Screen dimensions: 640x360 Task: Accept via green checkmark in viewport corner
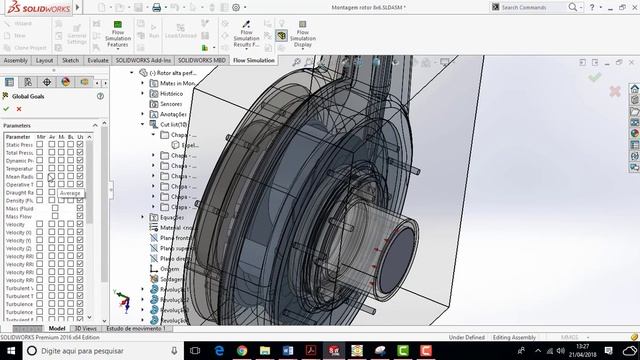pos(595,77)
